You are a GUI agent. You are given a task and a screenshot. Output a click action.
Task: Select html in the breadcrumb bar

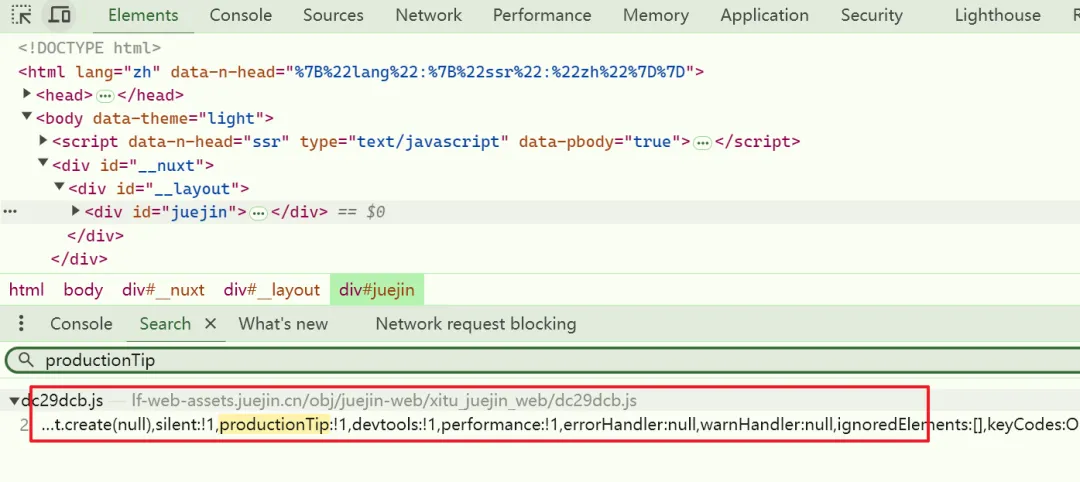26,290
